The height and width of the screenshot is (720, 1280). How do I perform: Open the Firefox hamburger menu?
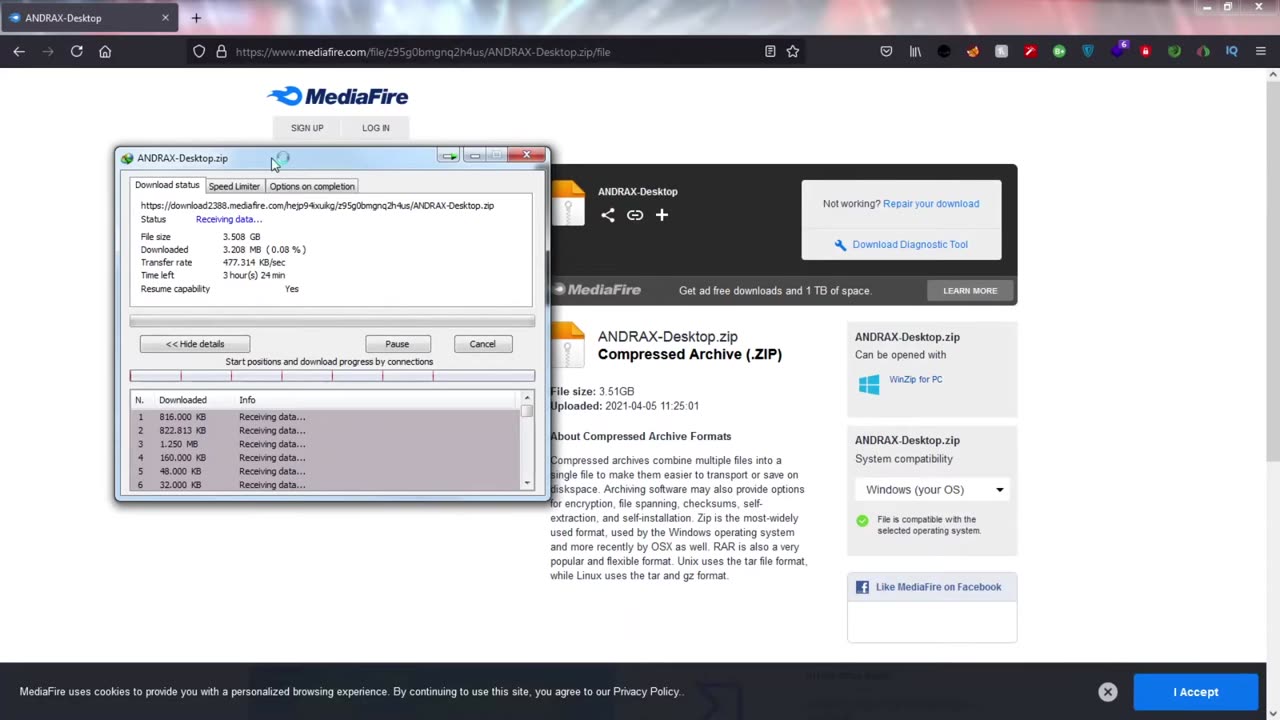click(x=1260, y=51)
